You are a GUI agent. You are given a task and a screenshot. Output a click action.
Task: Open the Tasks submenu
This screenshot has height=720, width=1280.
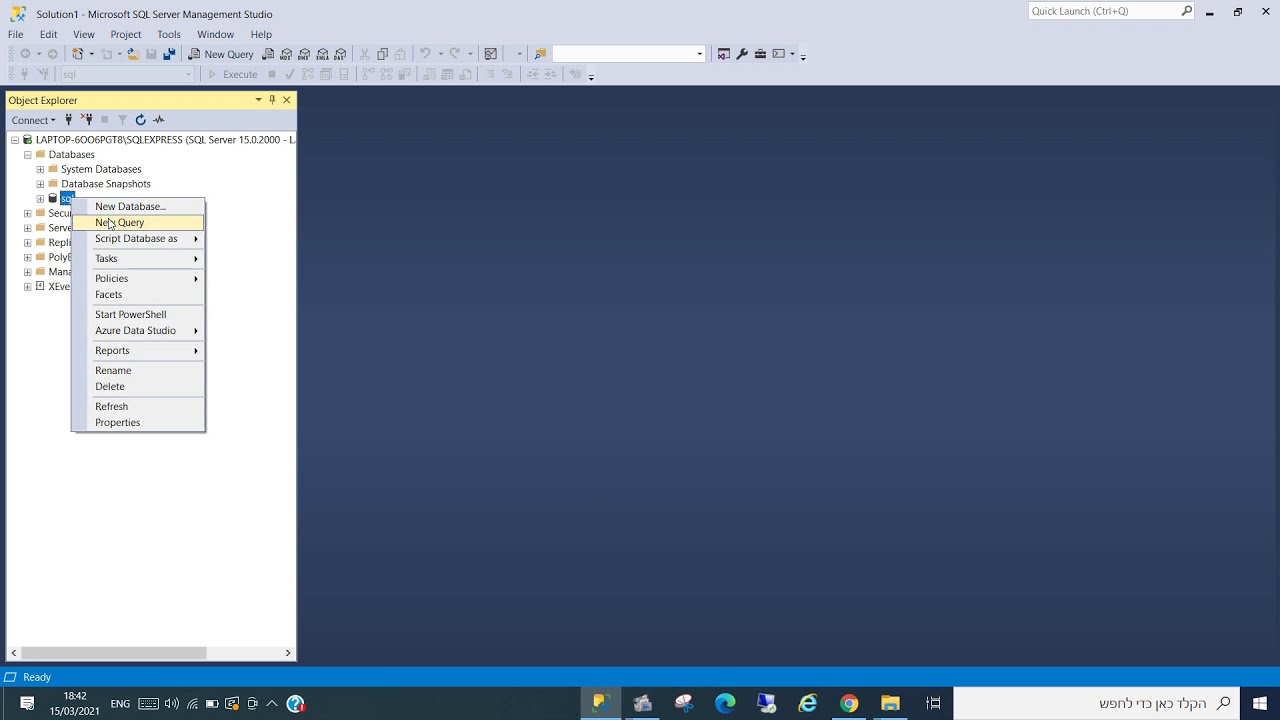(x=138, y=258)
